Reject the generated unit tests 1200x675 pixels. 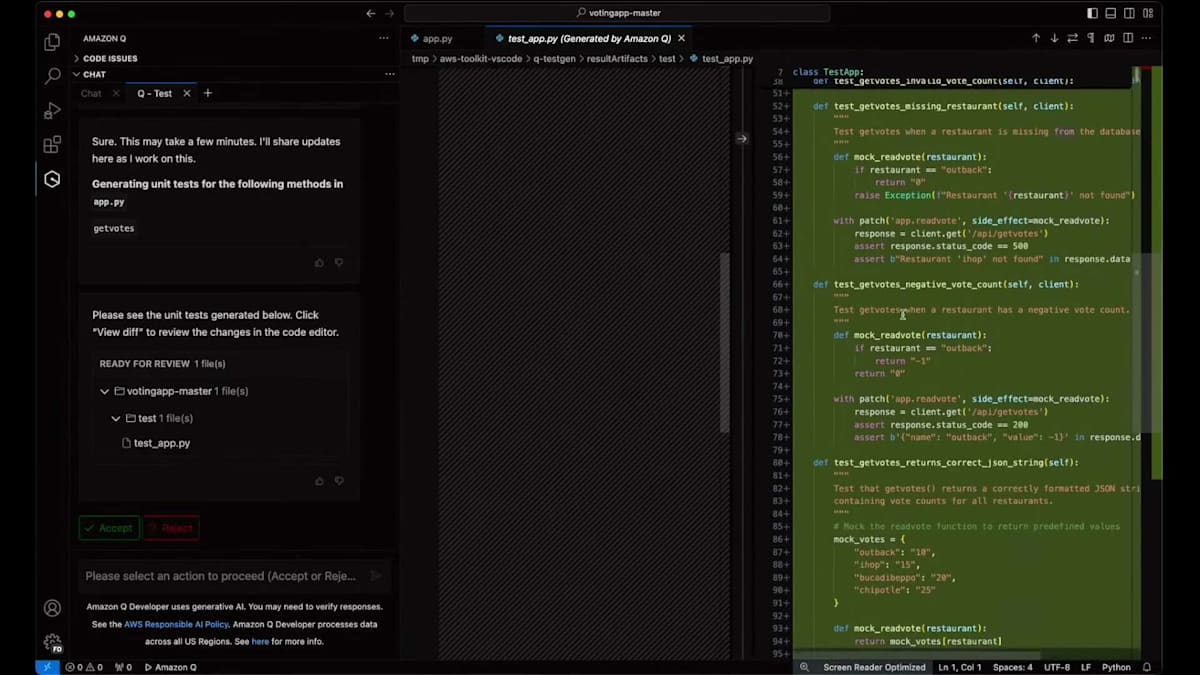[171, 528]
